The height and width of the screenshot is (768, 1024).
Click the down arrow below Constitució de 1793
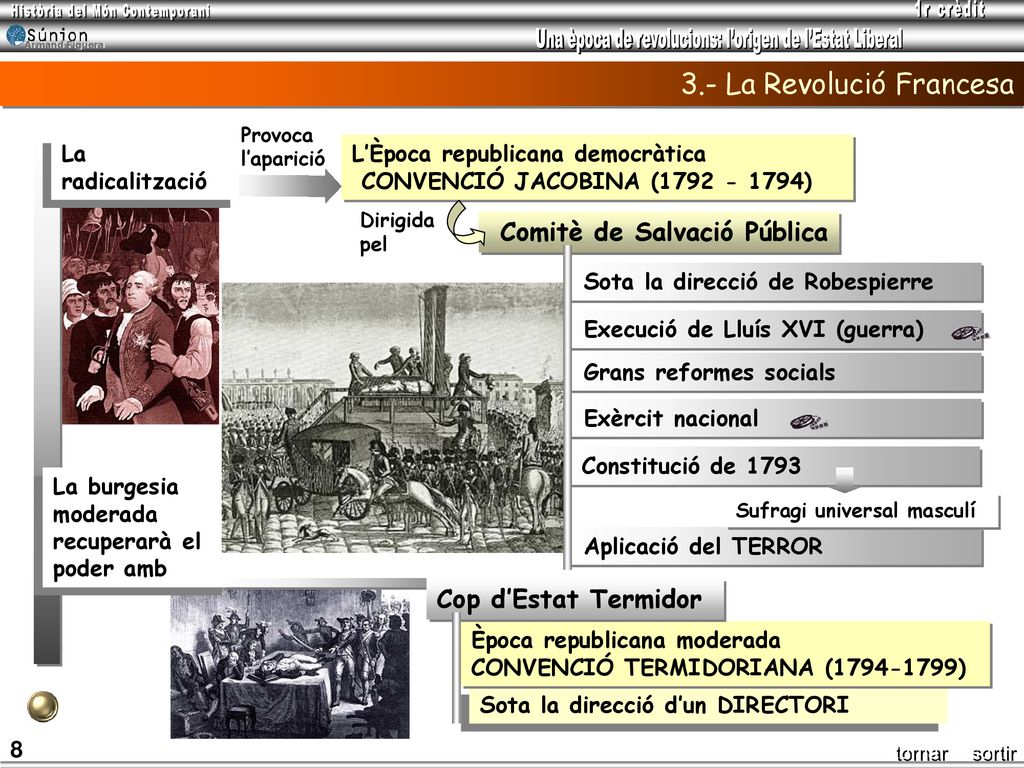pos(844,479)
